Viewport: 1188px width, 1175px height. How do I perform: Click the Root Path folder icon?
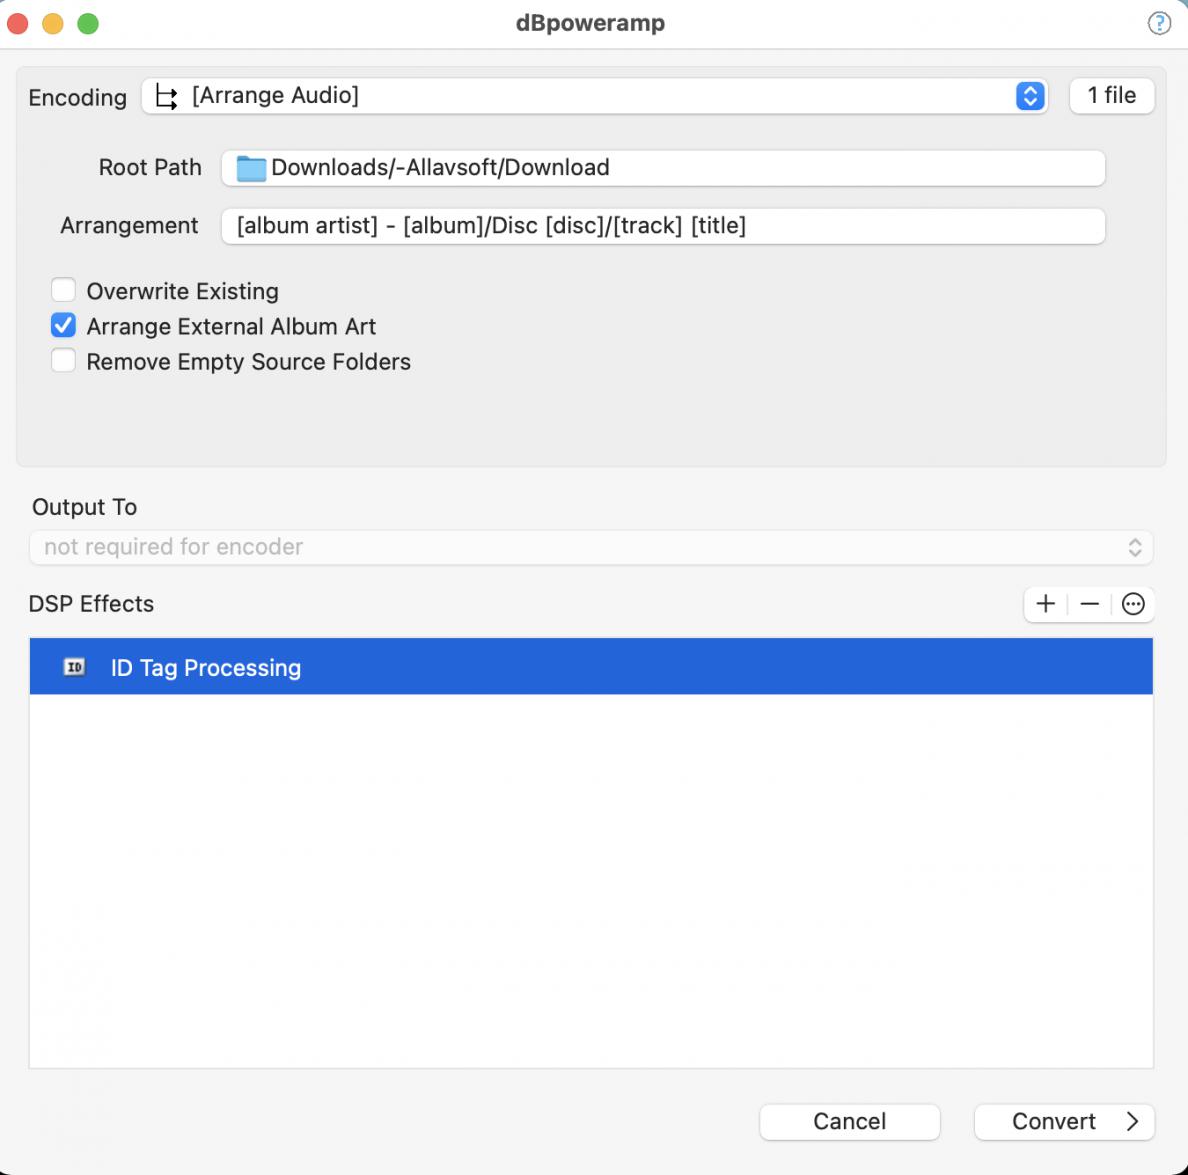[250, 168]
